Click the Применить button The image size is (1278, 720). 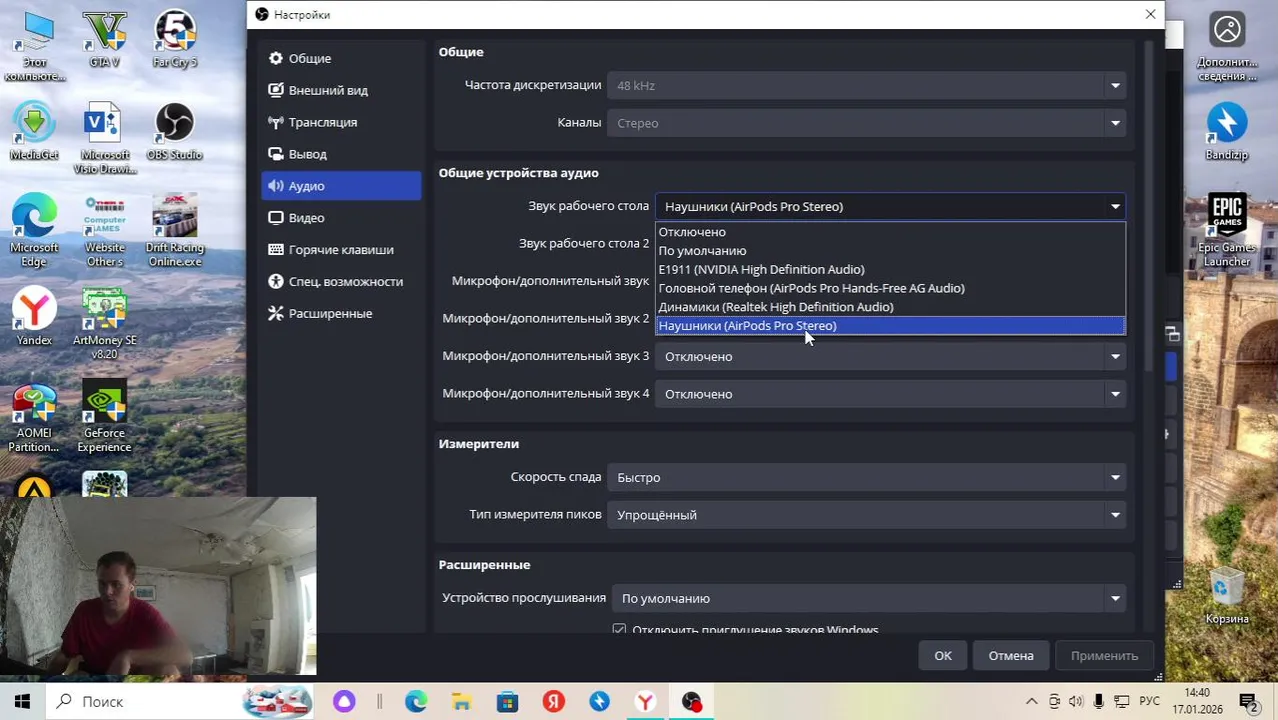click(1104, 656)
